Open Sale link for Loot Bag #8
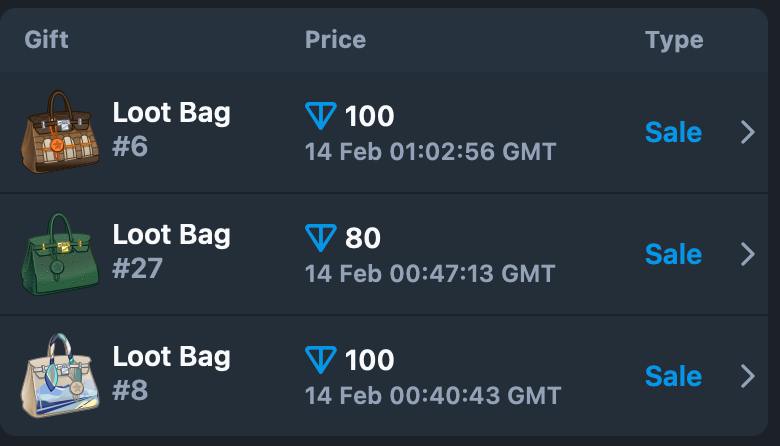Viewport: 780px width, 446px height. click(674, 376)
